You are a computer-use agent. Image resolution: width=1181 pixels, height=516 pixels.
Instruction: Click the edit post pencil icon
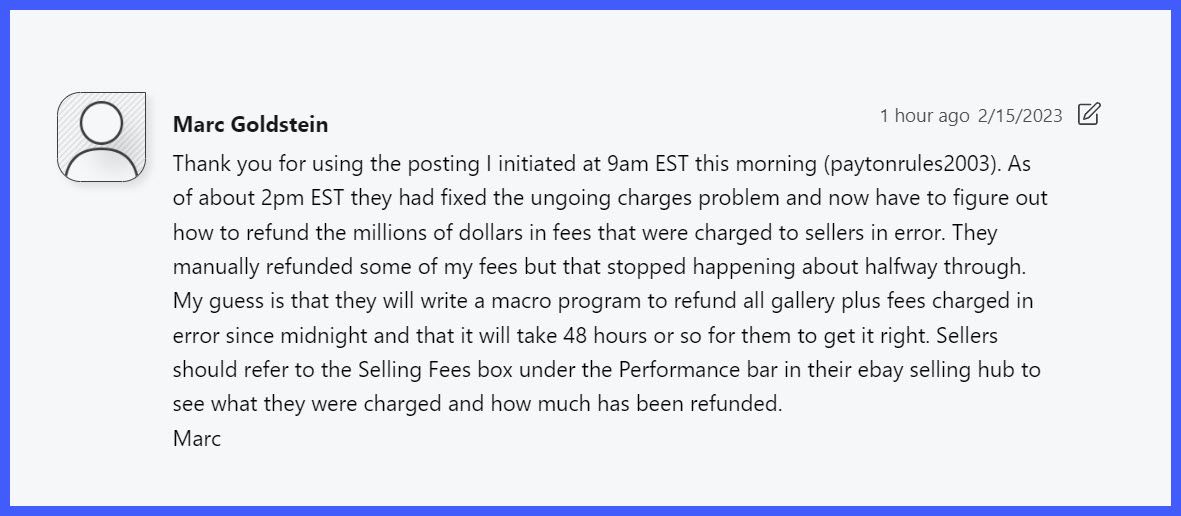[1088, 114]
